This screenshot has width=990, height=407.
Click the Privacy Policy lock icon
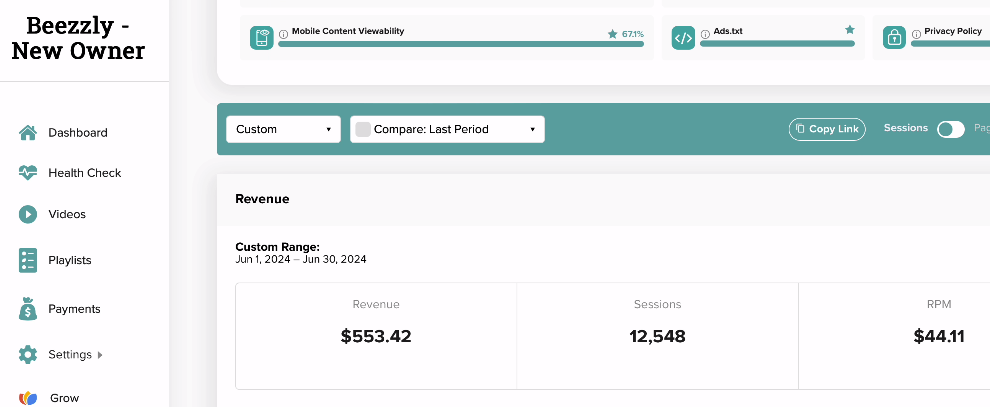click(x=894, y=38)
